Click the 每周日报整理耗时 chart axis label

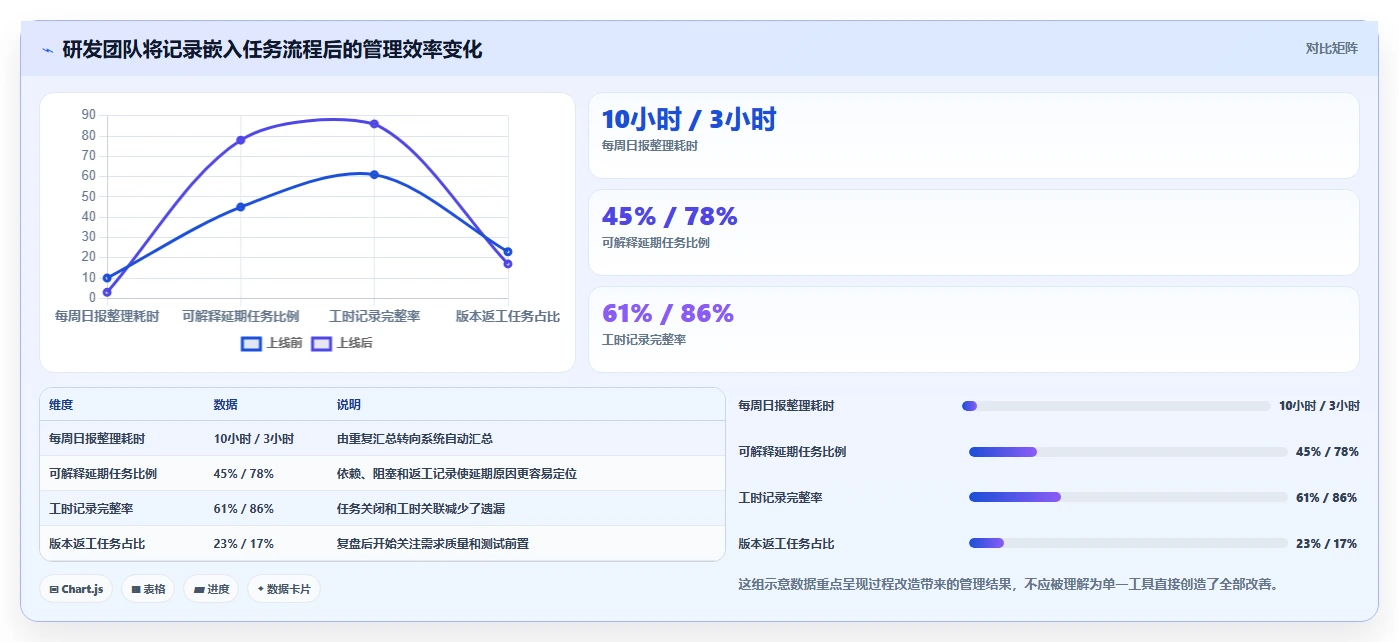[107, 316]
